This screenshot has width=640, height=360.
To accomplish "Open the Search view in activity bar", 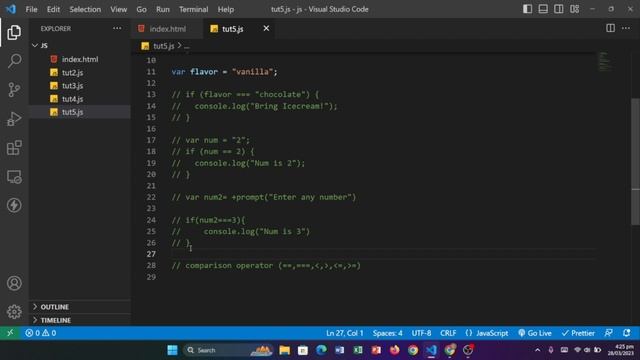I will [14, 61].
